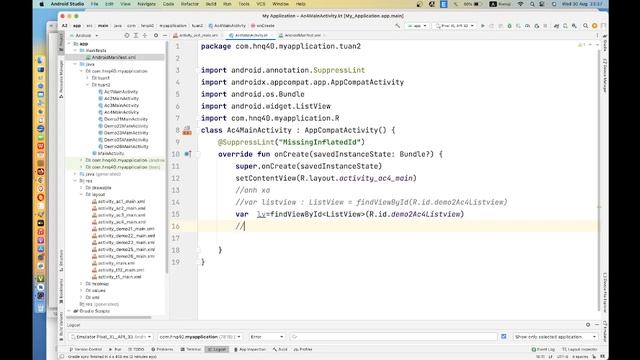Expand the mipmap folder
The image size is (640, 360).
(82, 284)
